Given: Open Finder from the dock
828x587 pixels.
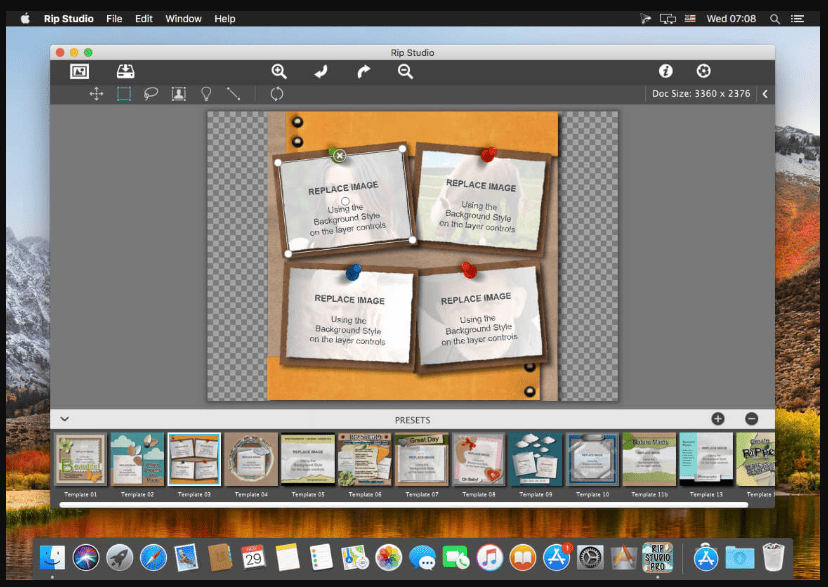Looking at the screenshot, I should [x=52, y=557].
